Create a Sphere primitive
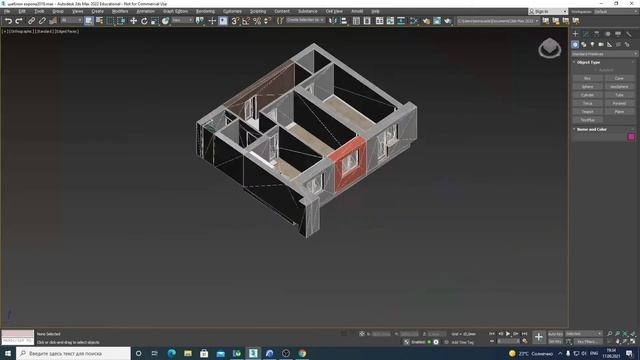 pyautogui.click(x=587, y=87)
